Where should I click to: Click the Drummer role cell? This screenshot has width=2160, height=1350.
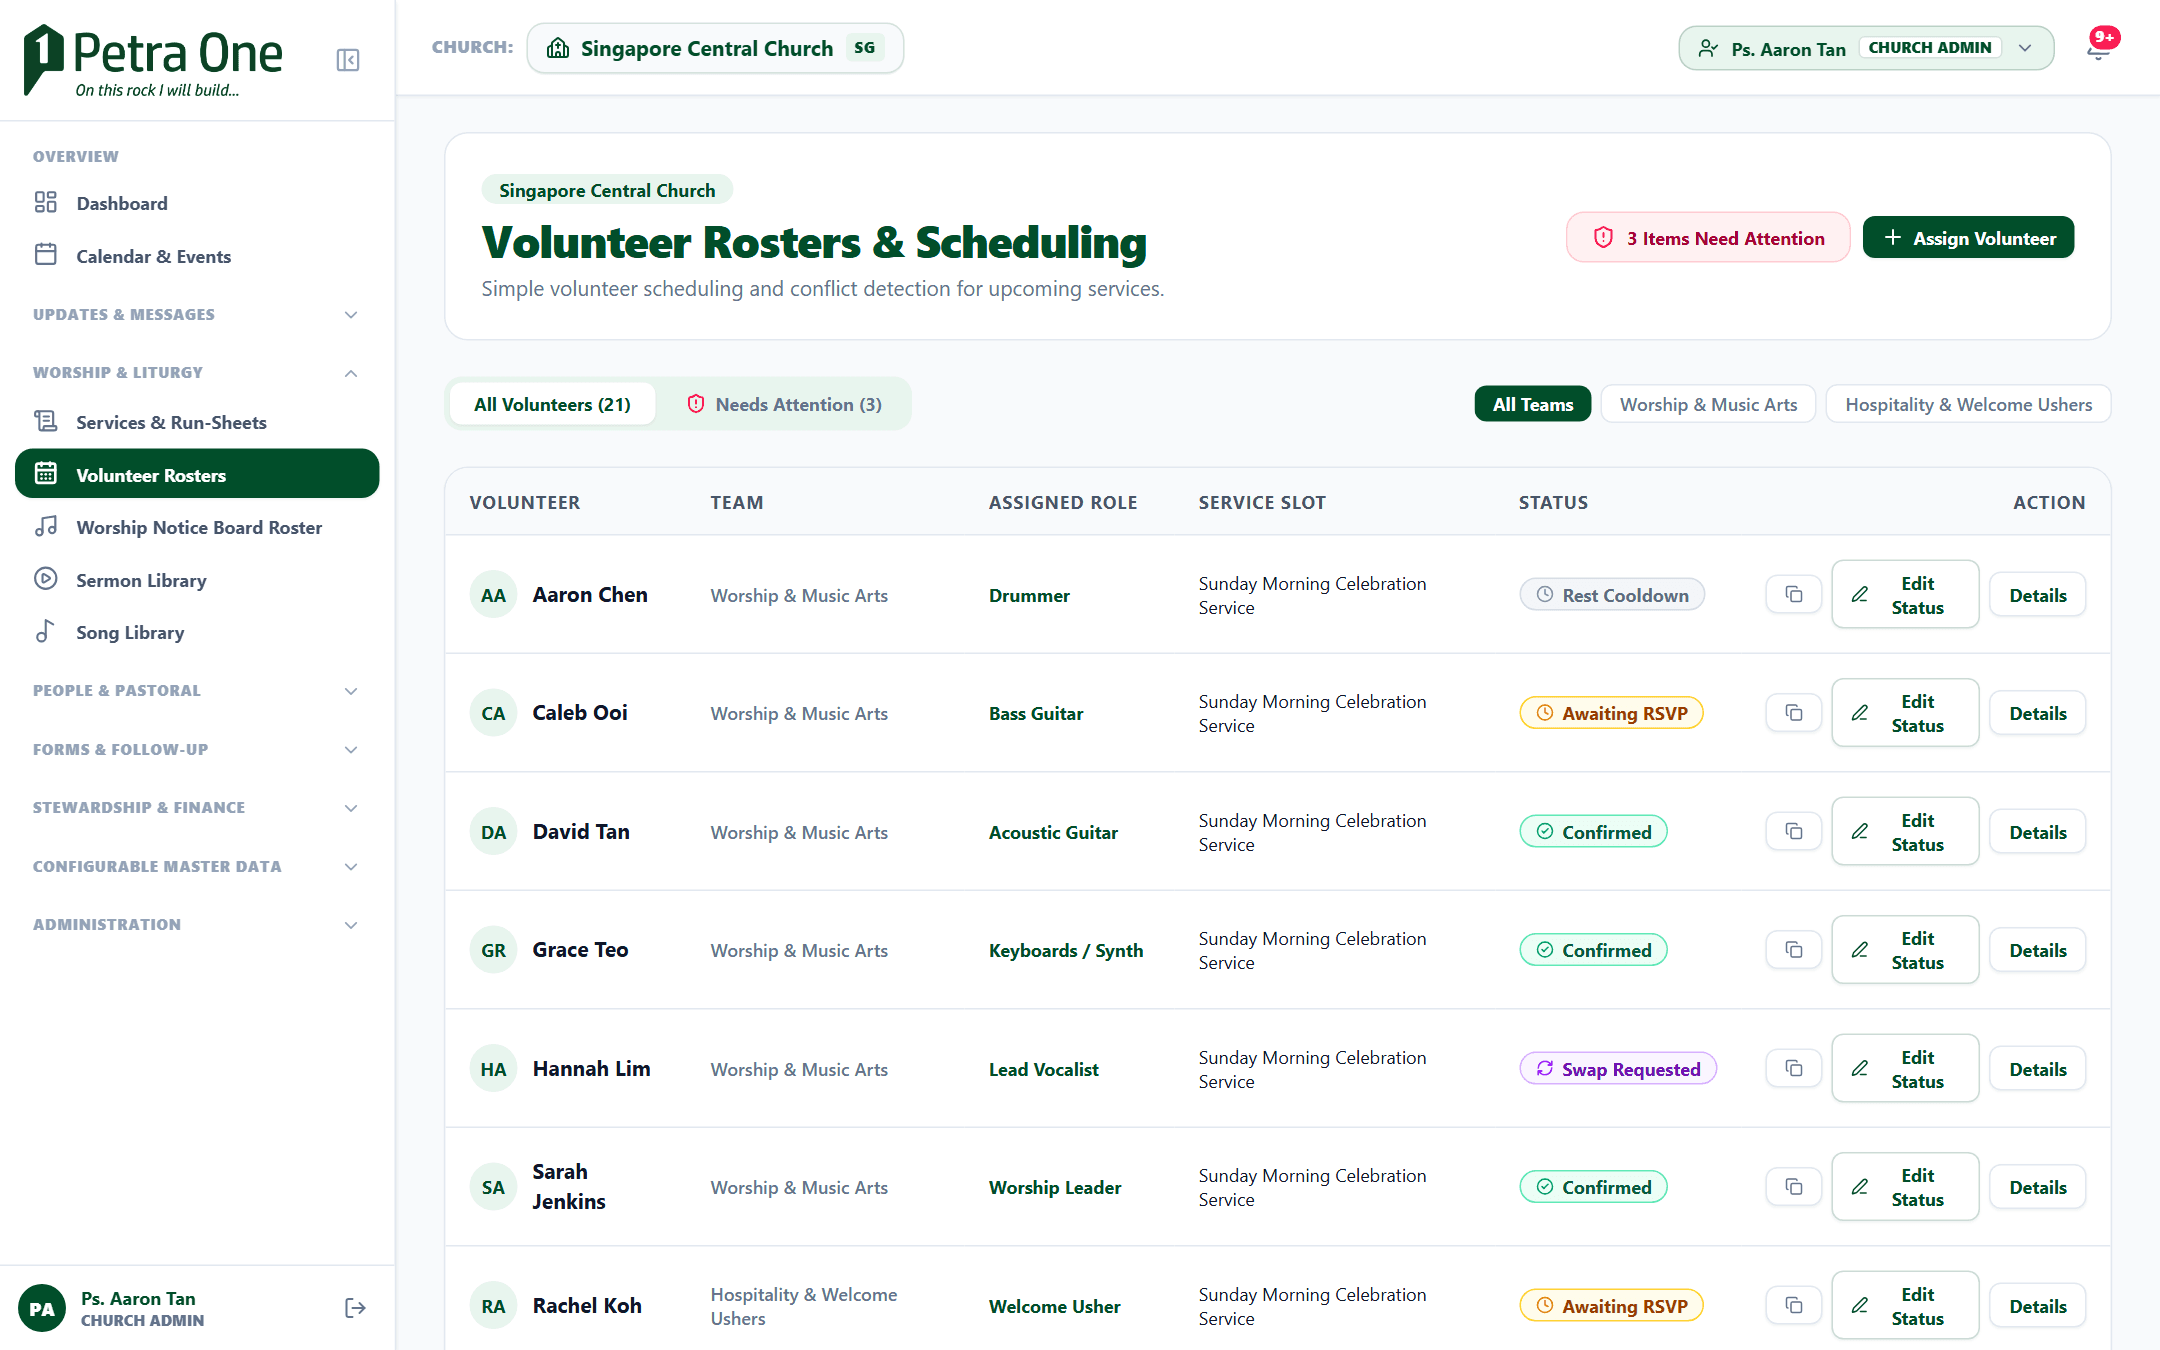tap(1029, 595)
